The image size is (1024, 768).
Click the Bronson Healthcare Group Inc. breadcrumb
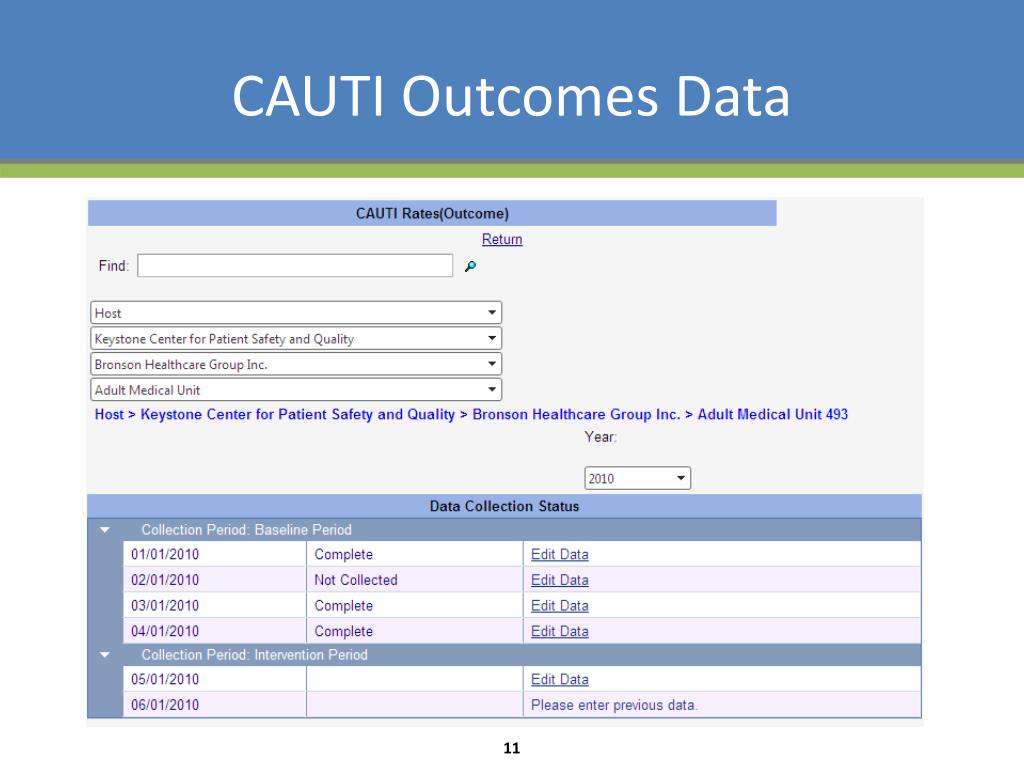pos(576,414)
